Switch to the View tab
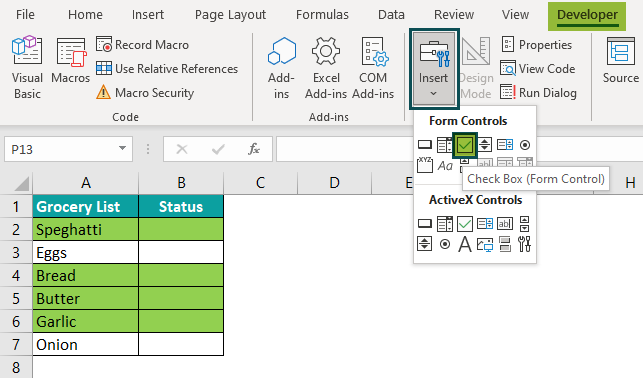The image size is (643, 378). 515,15
